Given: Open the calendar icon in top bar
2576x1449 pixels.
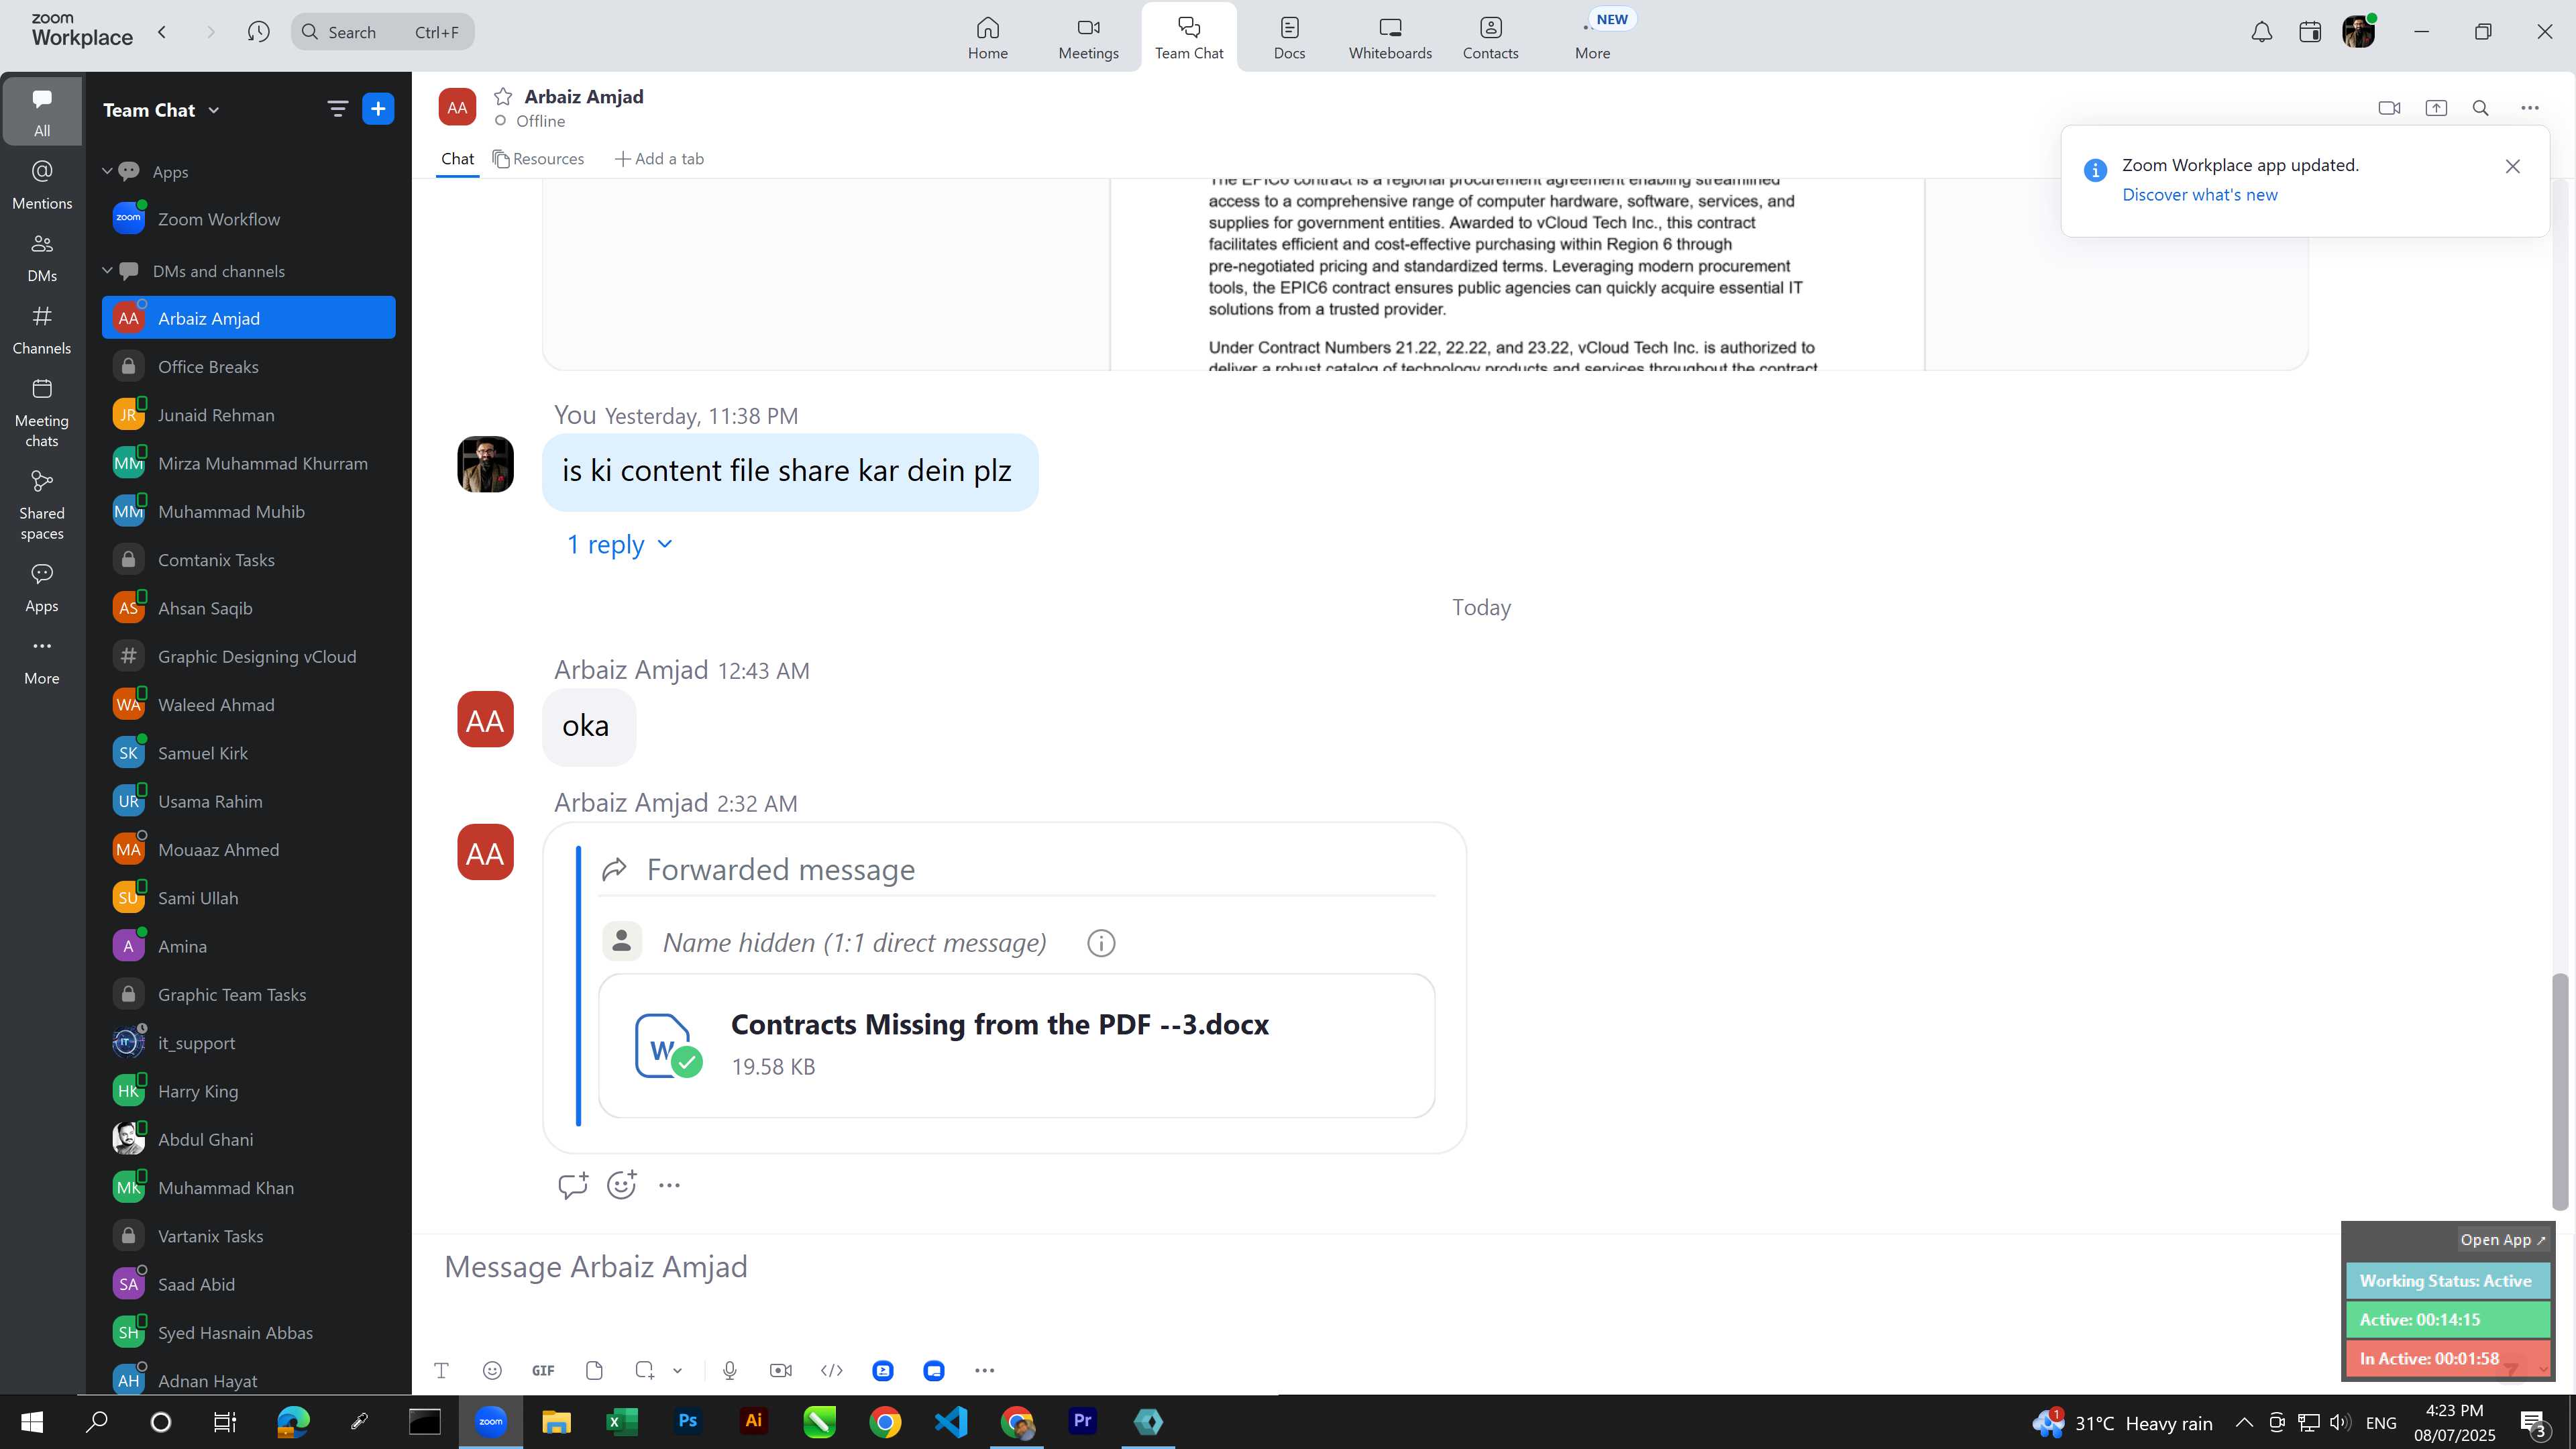Looking at the screenshot, I should [x=2310, y=32].
